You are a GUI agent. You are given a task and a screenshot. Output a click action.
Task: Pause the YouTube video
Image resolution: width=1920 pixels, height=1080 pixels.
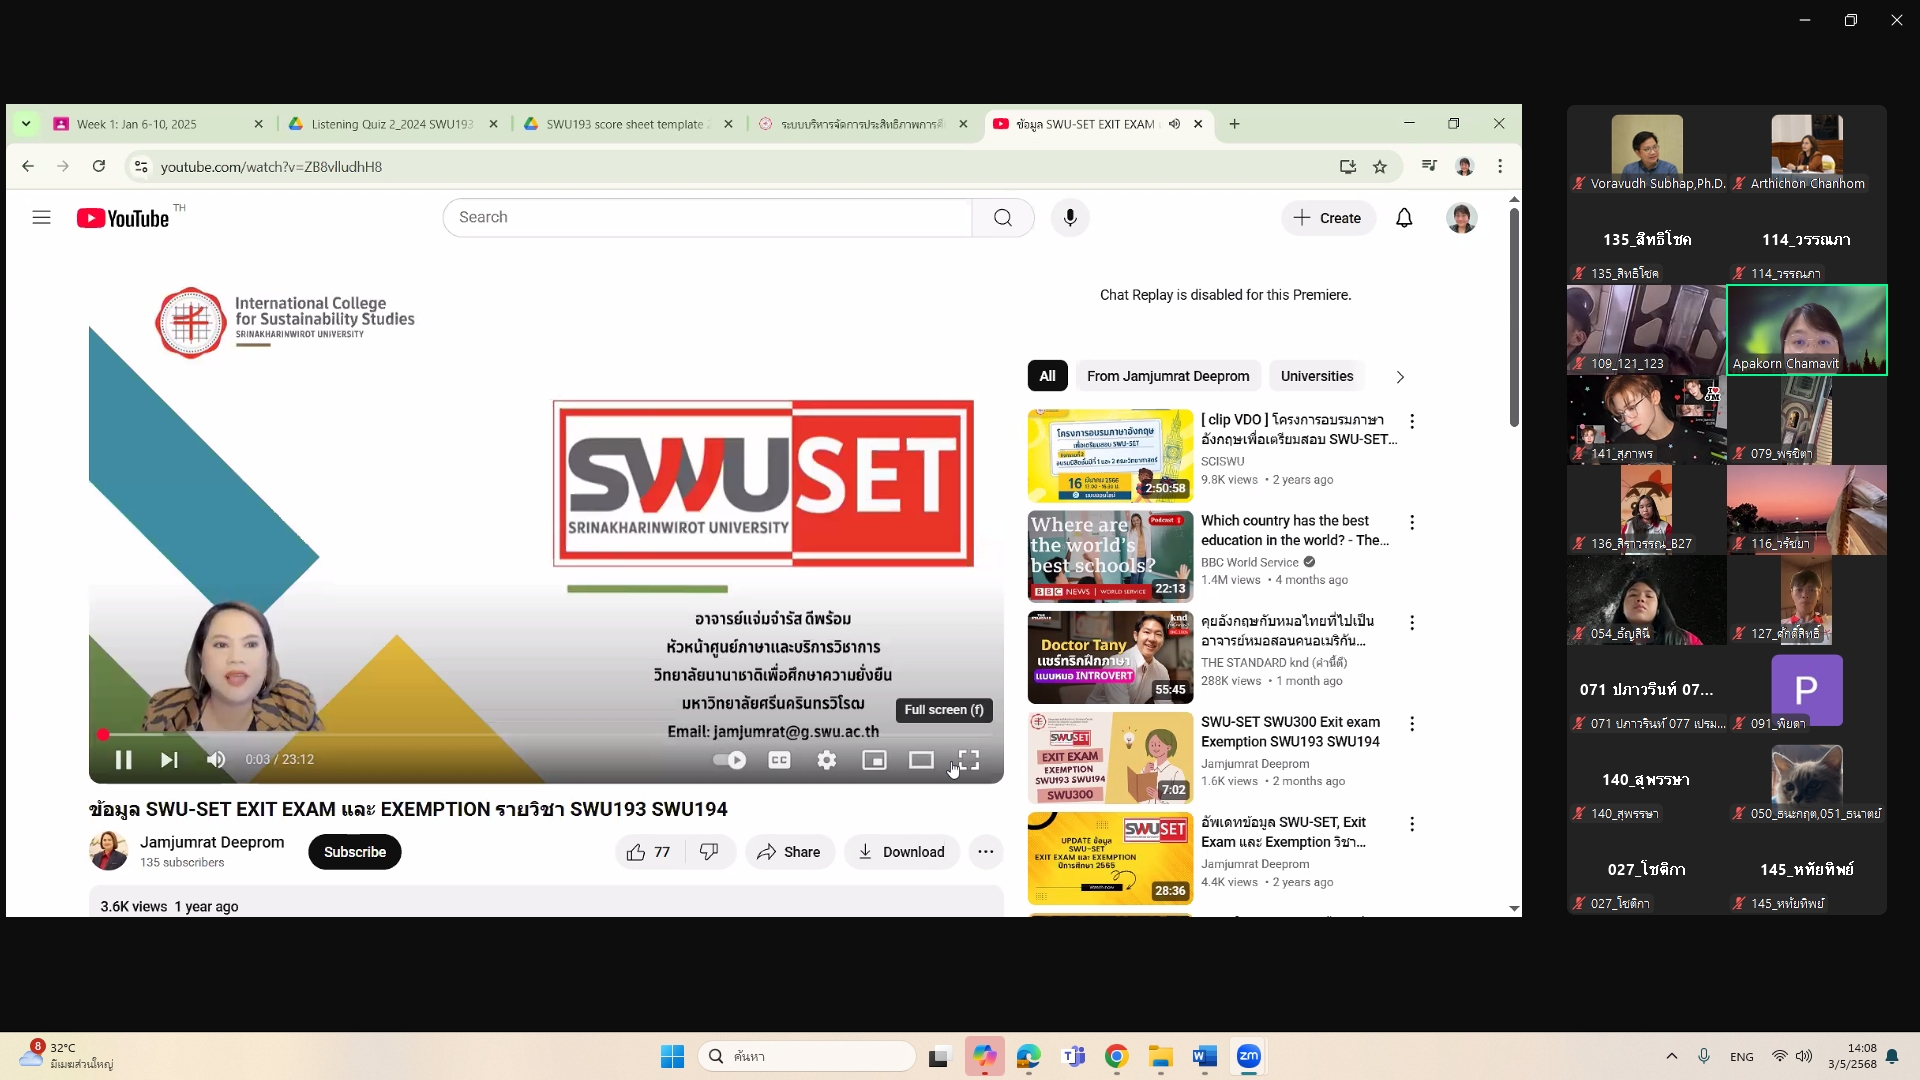click(124, 760)
